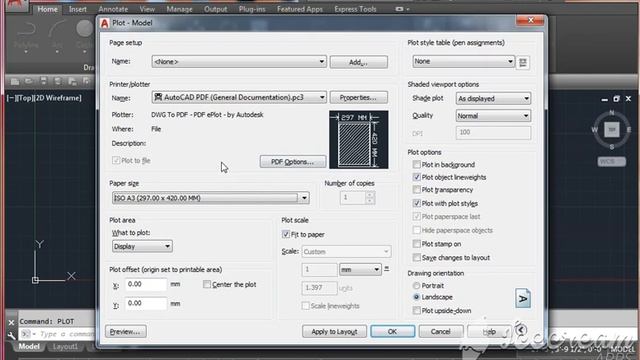This screenshot has height=360, width=640.
Task: Click the AutoCAD application logo button
Action: [x=15, y=5]
